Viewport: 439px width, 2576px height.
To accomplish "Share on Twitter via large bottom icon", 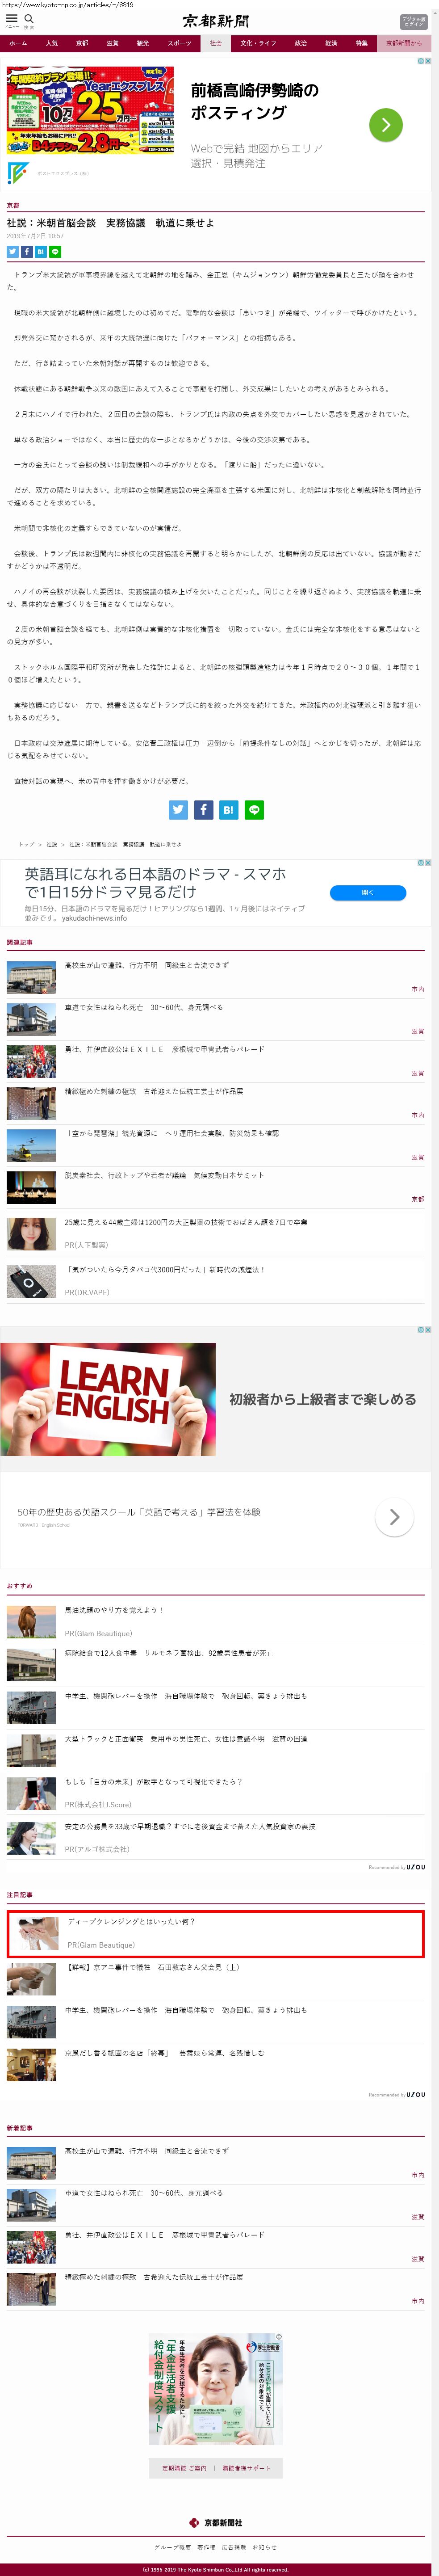I will 178,810.
